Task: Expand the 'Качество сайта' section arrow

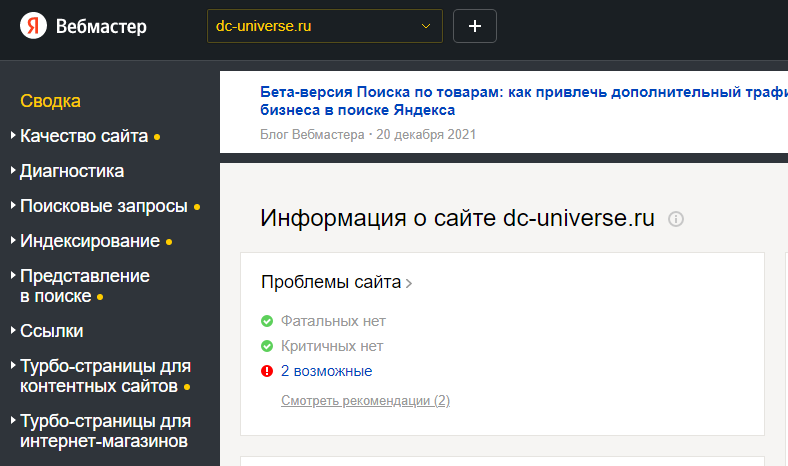Action: [x=13, y=135]
